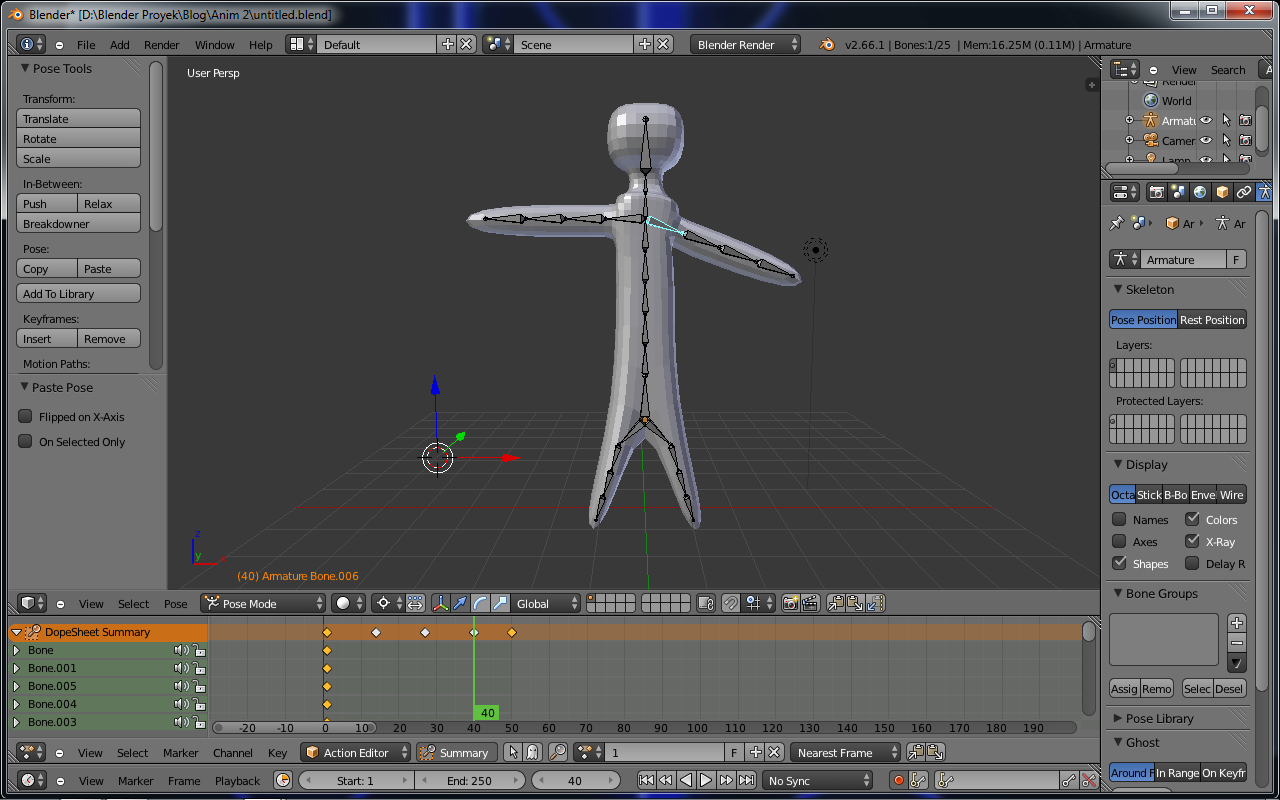Screen dimensions: 1280x800
Task: Open the File menu
Action: click(x=86, y=44)
